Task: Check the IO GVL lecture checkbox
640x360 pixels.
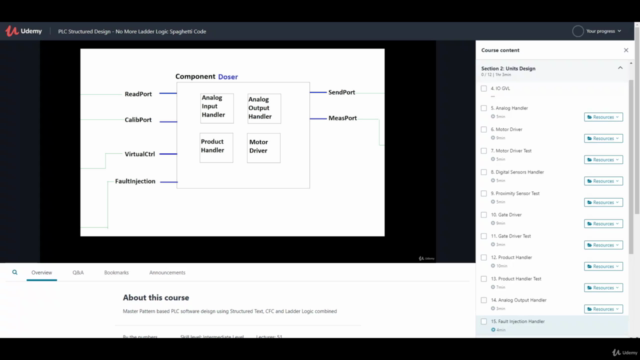Action: (484, 88)
